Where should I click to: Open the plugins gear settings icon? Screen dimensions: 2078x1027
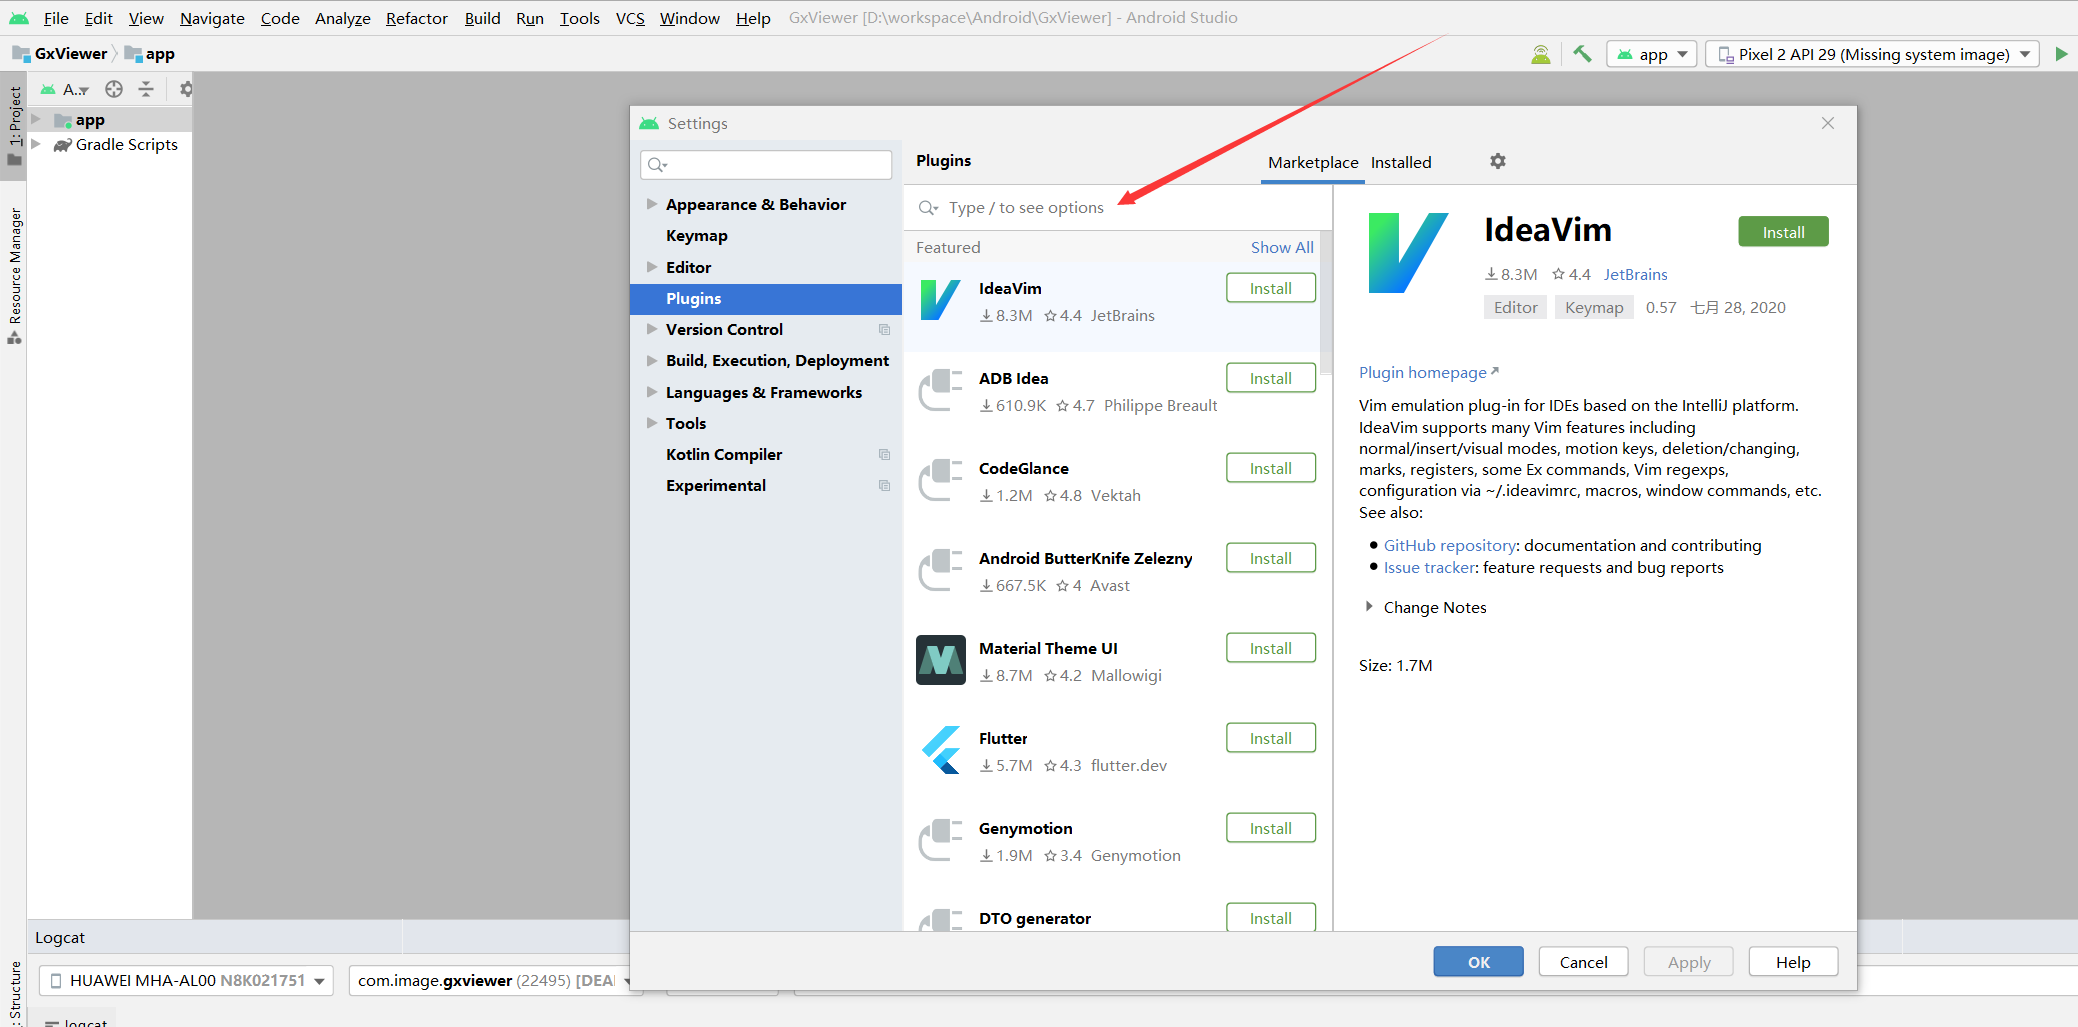pos(1497,161)
